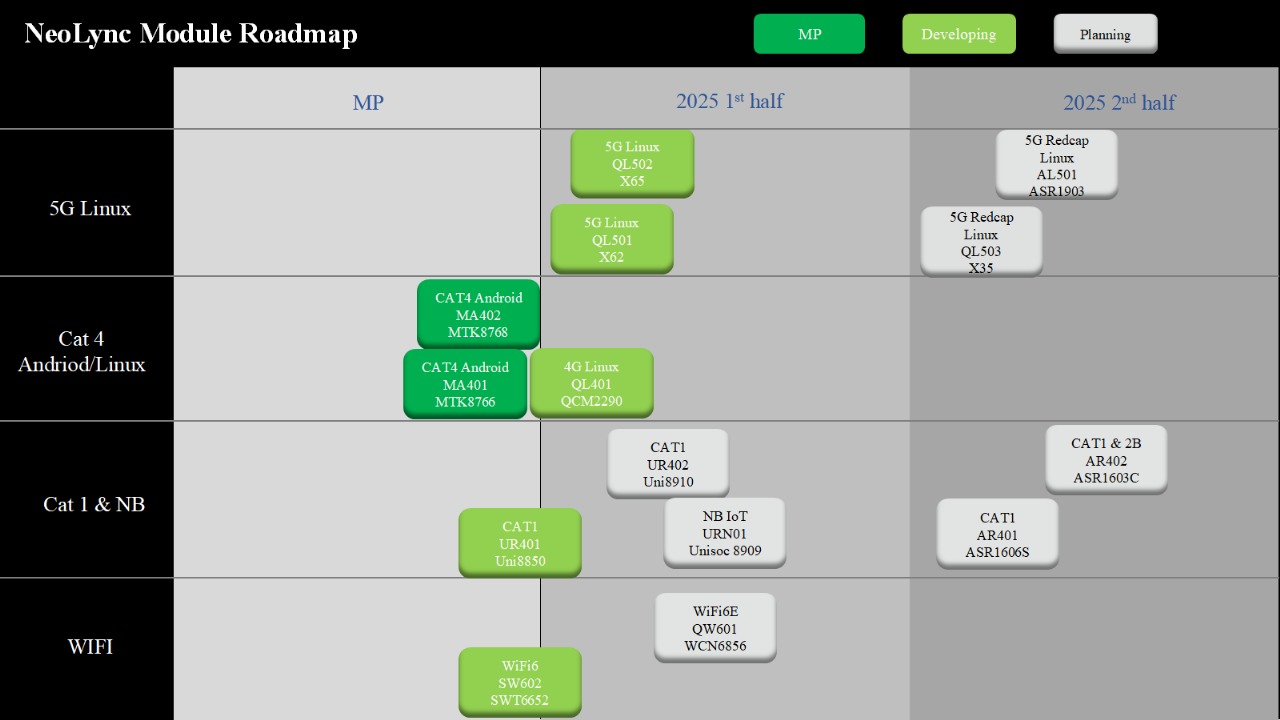Select the 5G Redcap Linux QL503 X35 module

(x=981, y=241)
